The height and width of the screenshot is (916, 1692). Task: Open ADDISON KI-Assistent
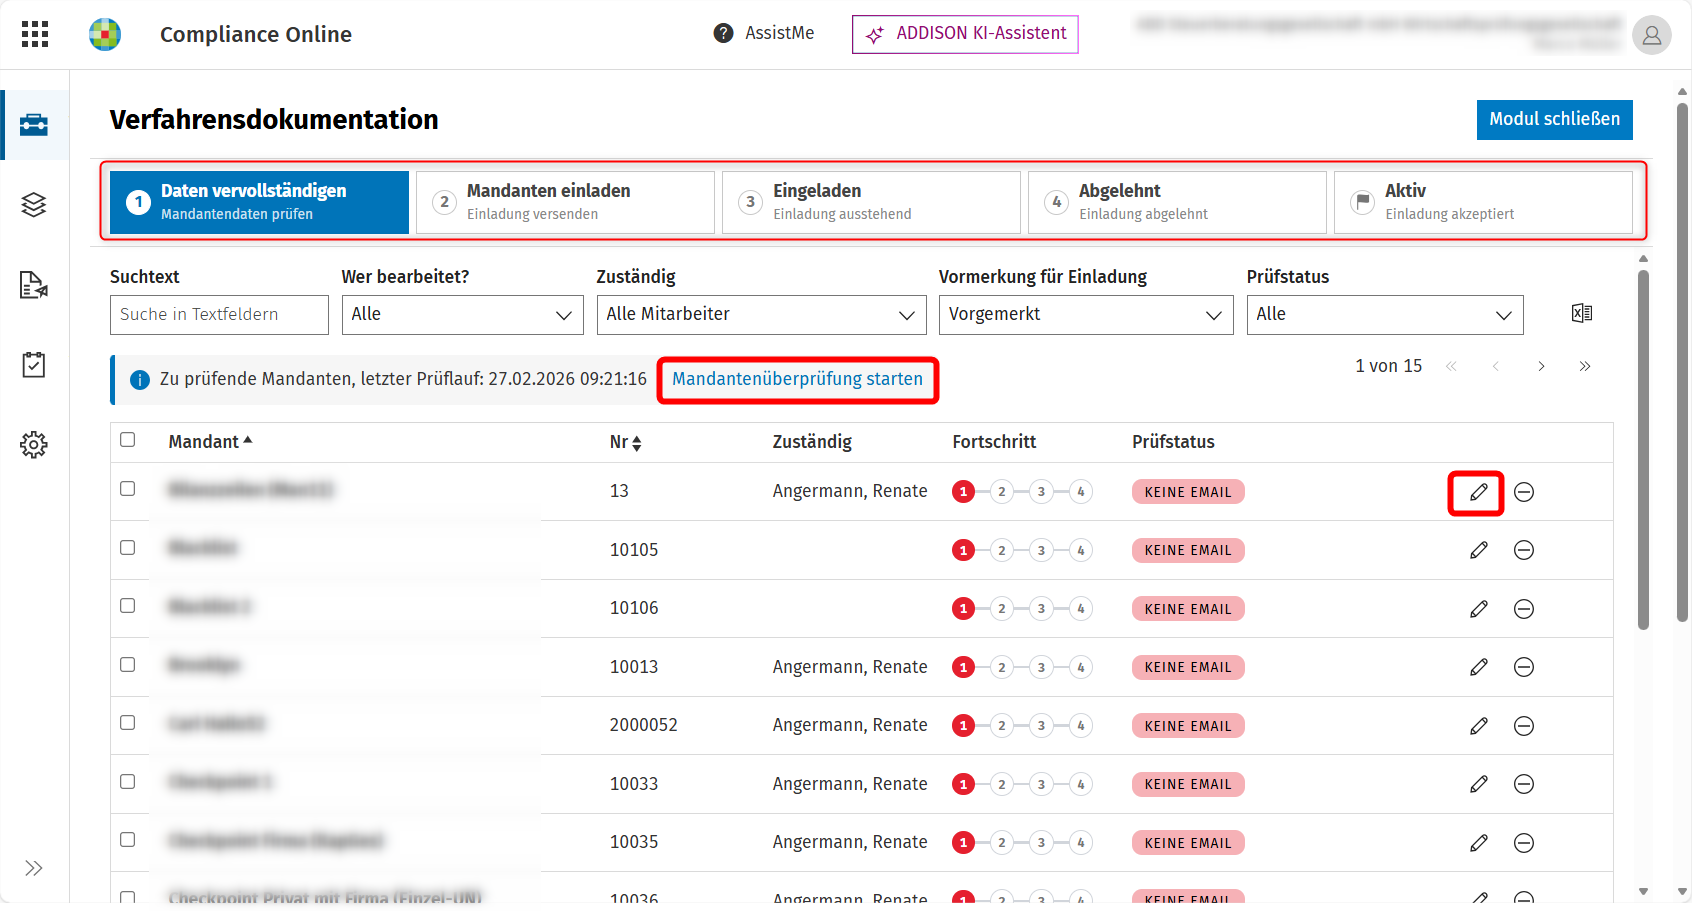(965, 34)
